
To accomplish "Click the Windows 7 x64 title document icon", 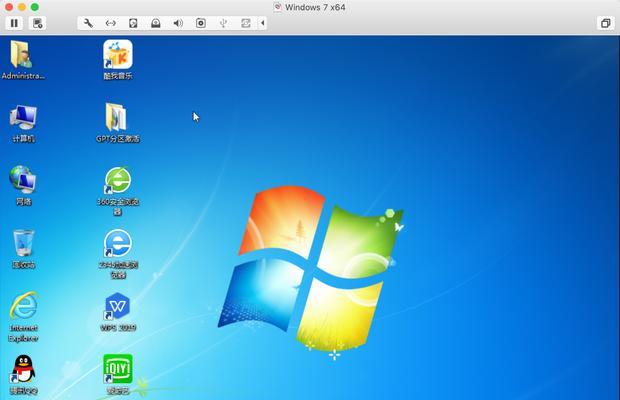I will (x=278, y=7).
